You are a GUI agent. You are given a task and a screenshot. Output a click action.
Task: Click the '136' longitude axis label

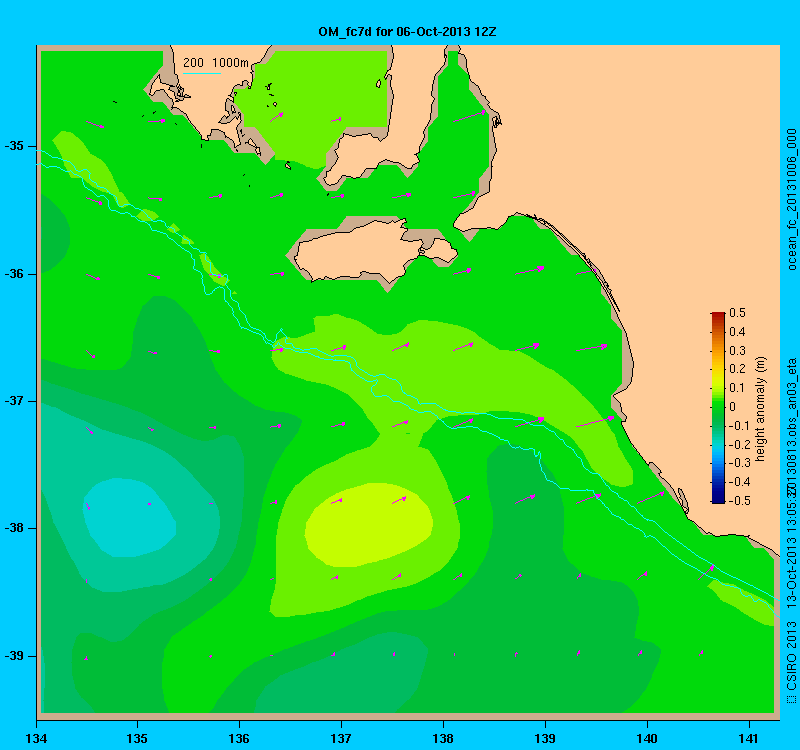[239, 739]
